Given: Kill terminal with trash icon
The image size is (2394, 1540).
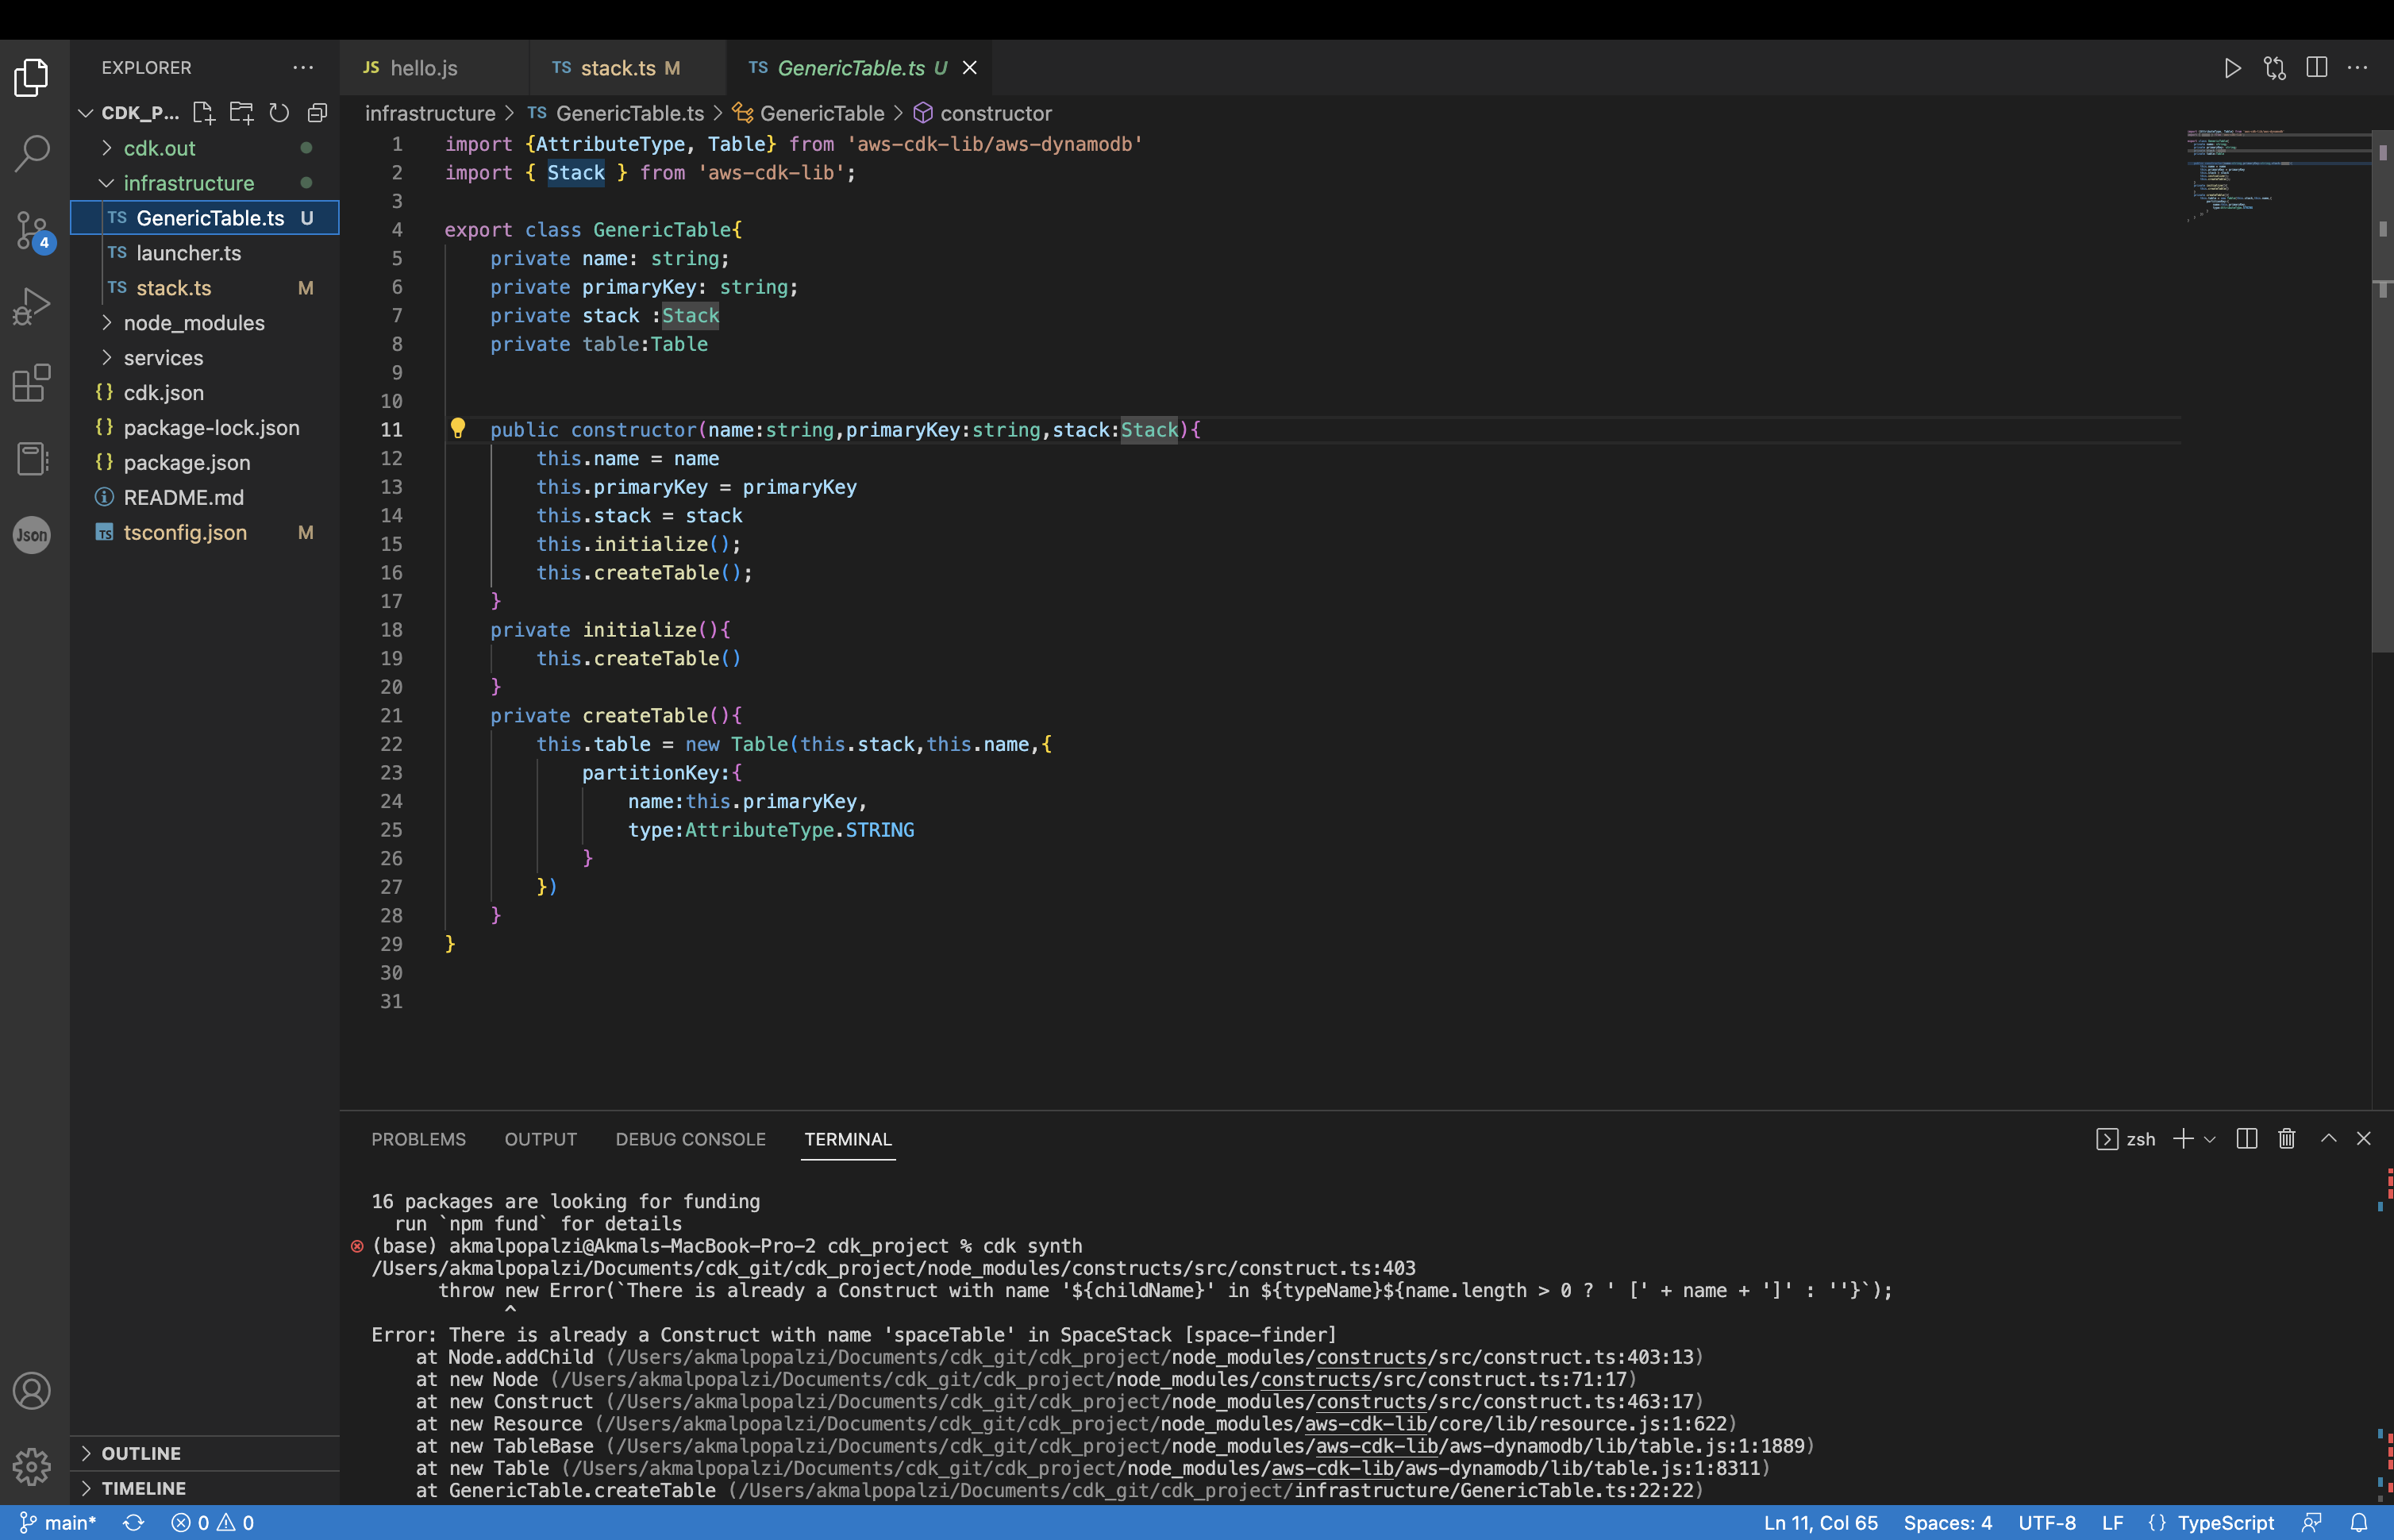Looking at the screenshot, I should click(2287, 1139).
